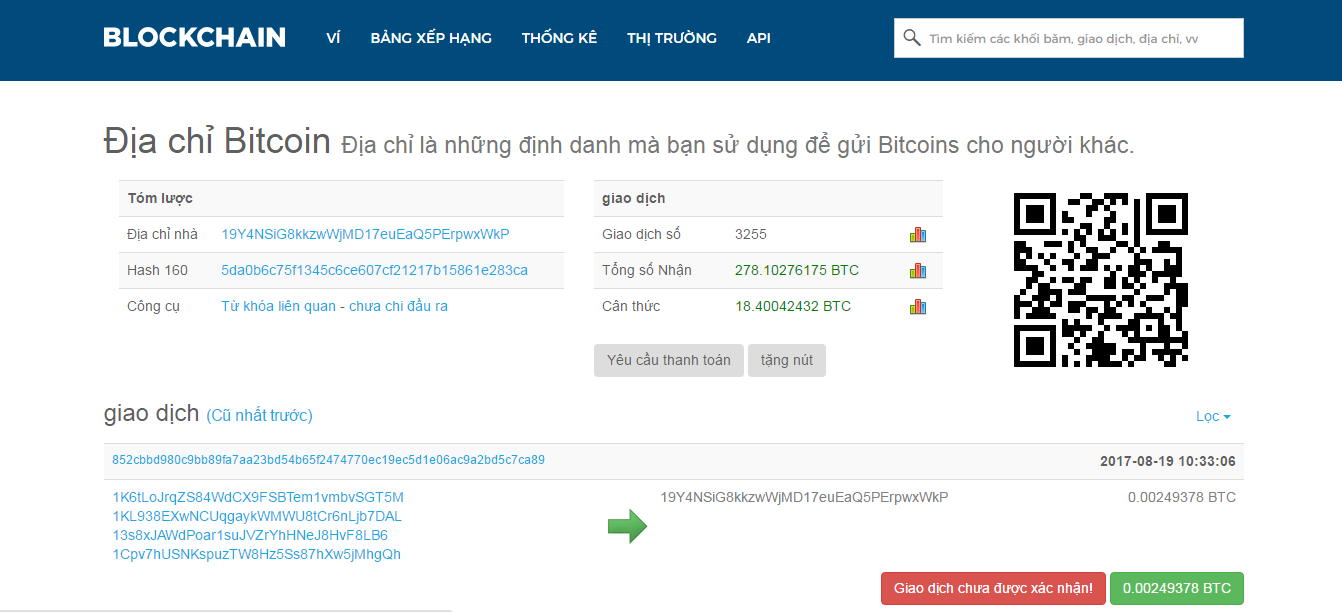
Task: Open transaction hash 852cbbd980c9 link
Action: coord(328,460)
